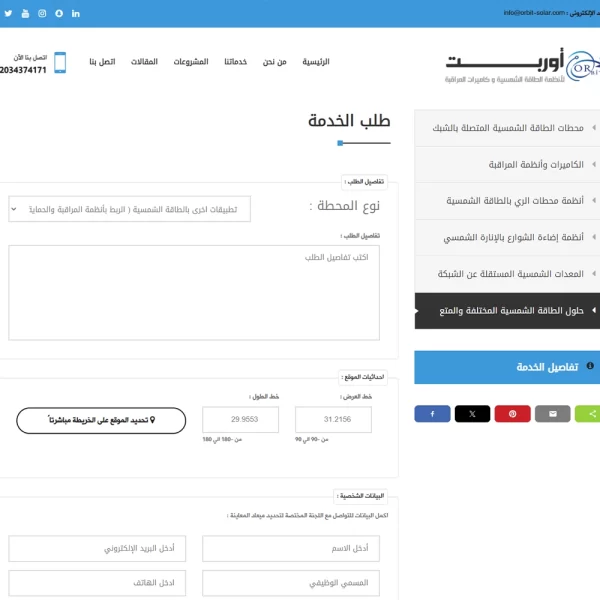
Task: Share page via Facebook button
Action: coord(432,413)
